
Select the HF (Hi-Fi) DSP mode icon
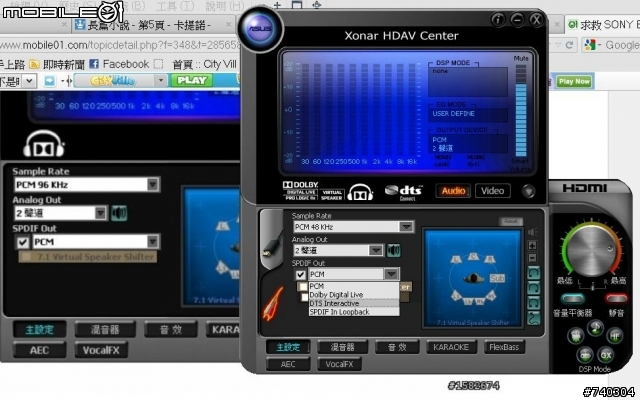tap(615, 336)
